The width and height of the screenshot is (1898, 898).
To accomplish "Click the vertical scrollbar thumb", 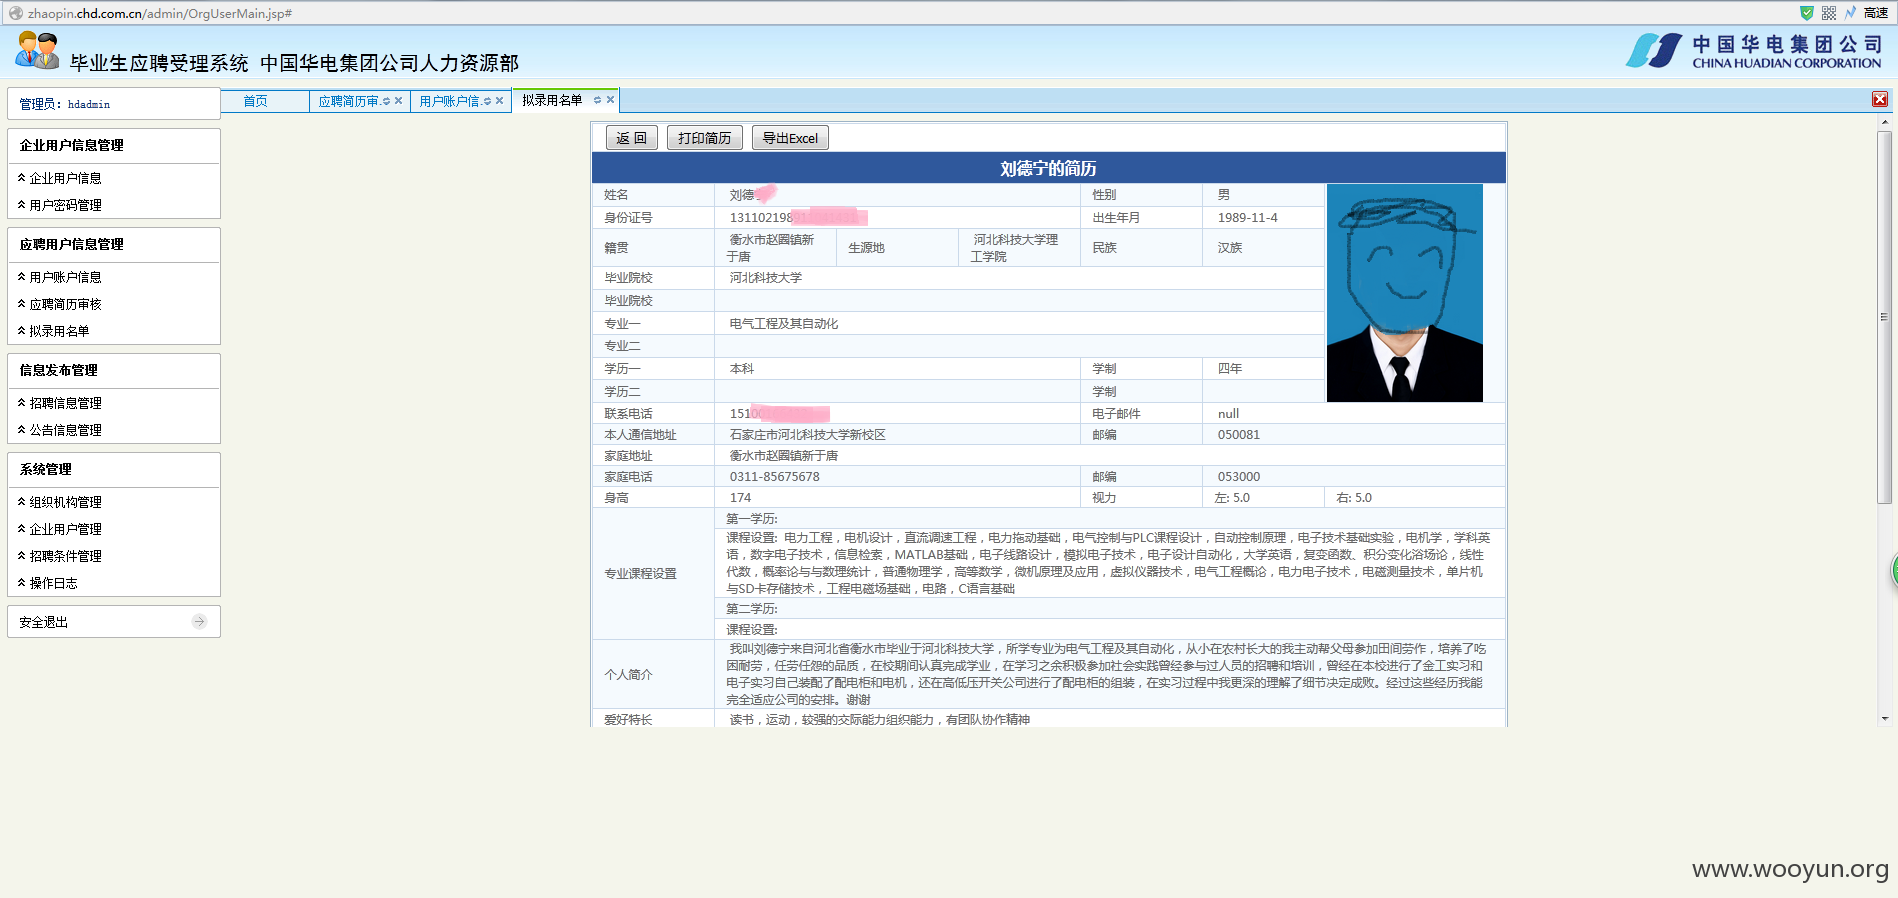I will click(x=1885, y=317).
